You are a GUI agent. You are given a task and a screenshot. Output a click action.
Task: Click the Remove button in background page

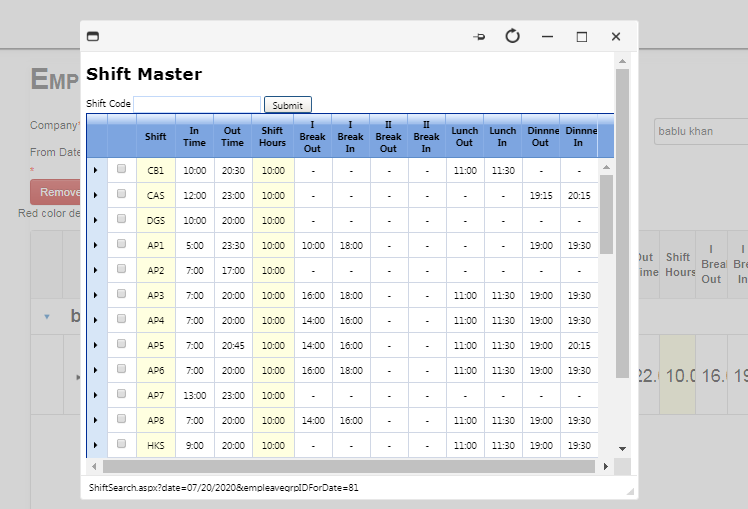click(56, 192)
